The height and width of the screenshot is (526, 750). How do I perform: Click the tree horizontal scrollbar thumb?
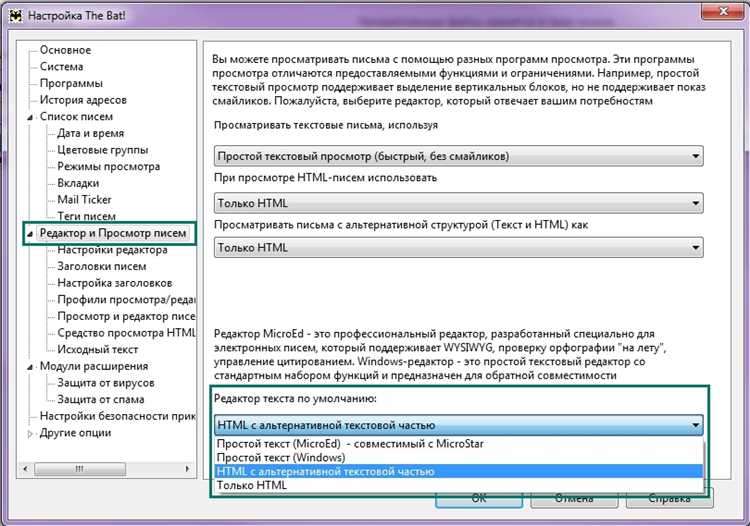pyautogui.click(x=80, y=469)
